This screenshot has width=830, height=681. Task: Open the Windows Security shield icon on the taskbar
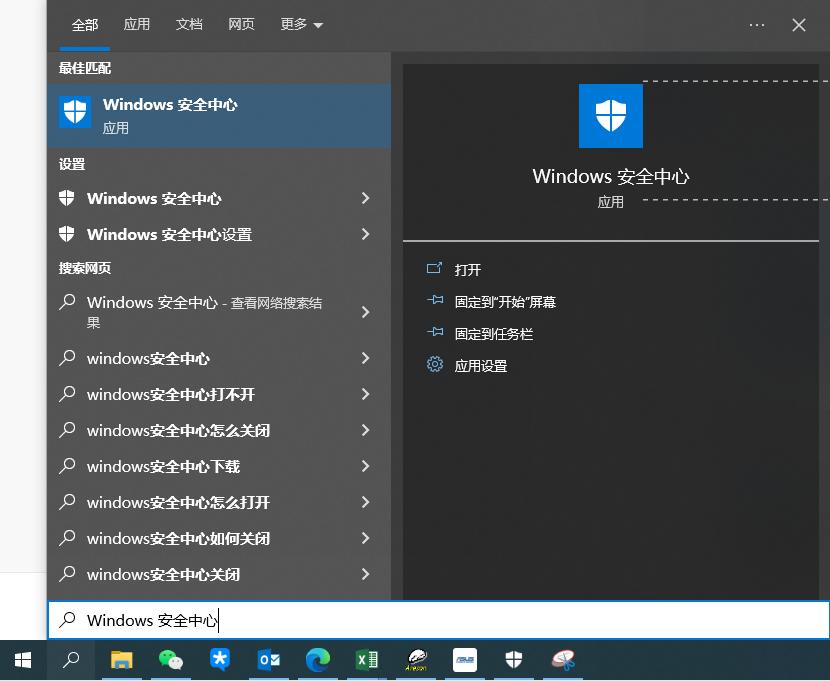tap(513, 660)
